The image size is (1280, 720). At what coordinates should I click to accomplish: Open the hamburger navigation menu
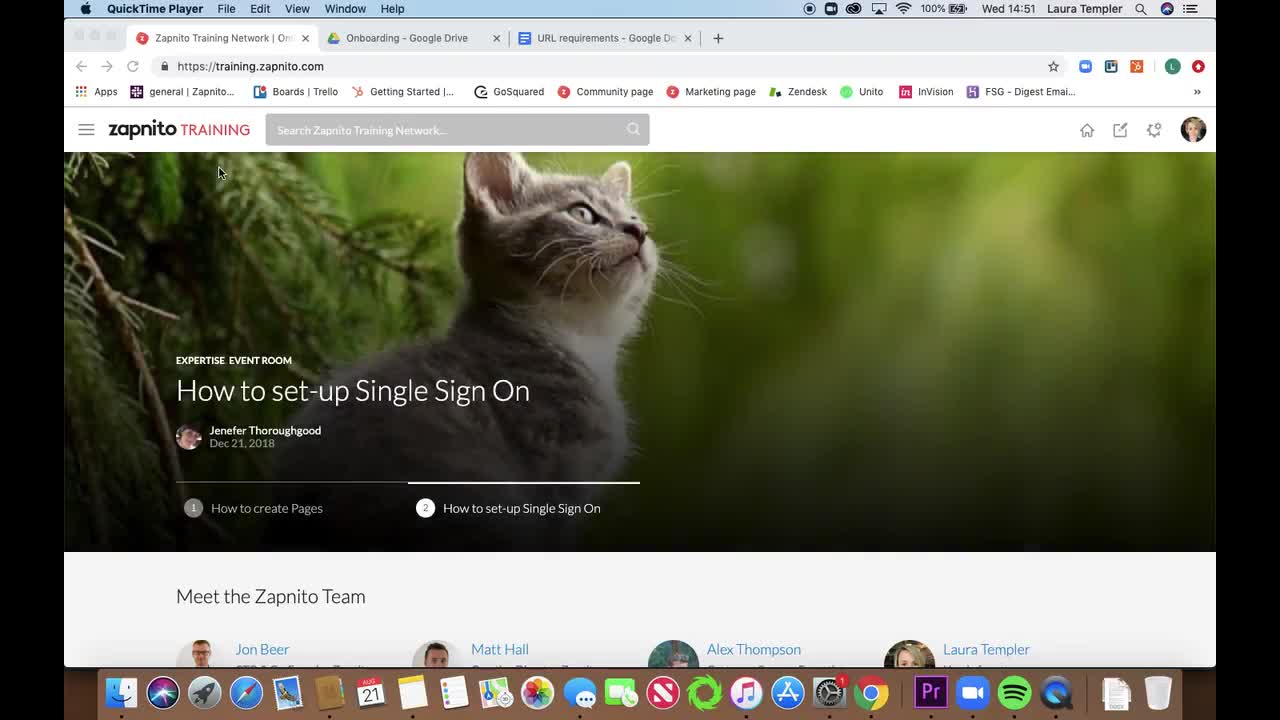pos(86,129)
